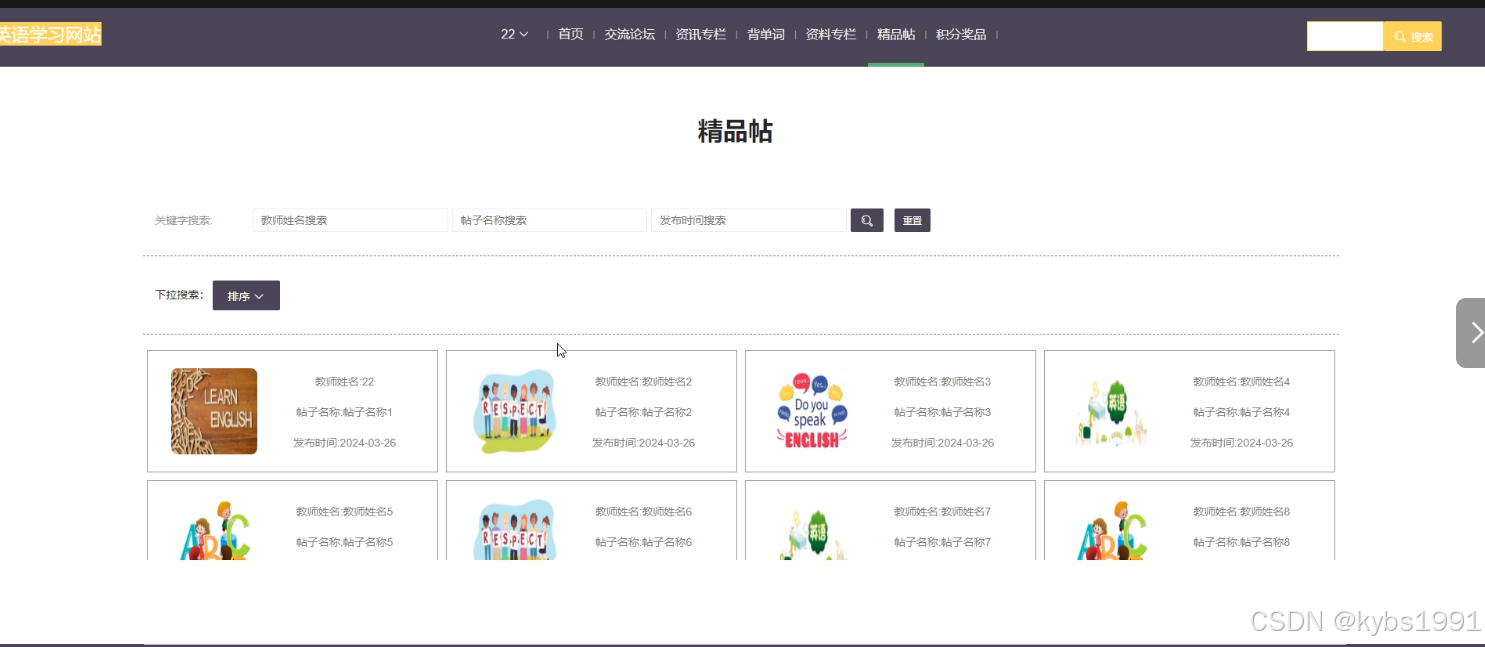Viewport: 1485px width, 647px height.
Task: Click the 英语学习网站 site logo
Action: point(50,35)
